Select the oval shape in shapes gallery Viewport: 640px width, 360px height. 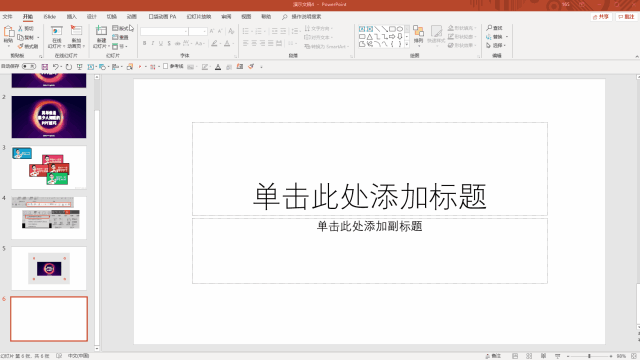pos(400,29)
